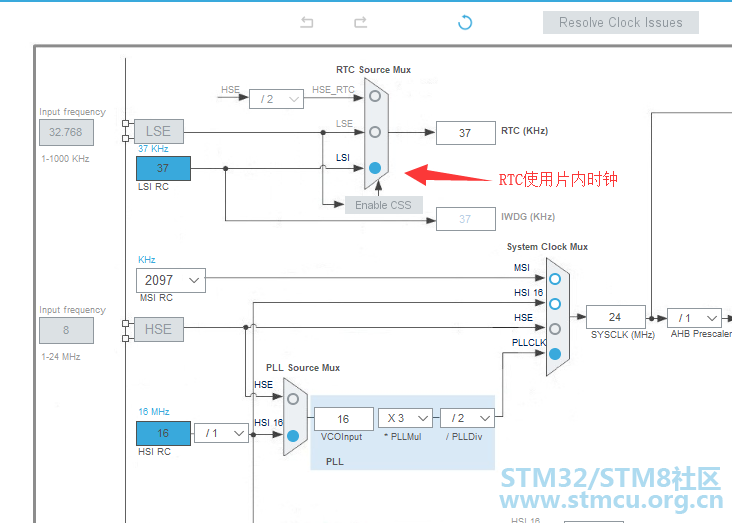Click the RTC Source Mux label
This screenshot has height=523, width=732.
[373, 70]
